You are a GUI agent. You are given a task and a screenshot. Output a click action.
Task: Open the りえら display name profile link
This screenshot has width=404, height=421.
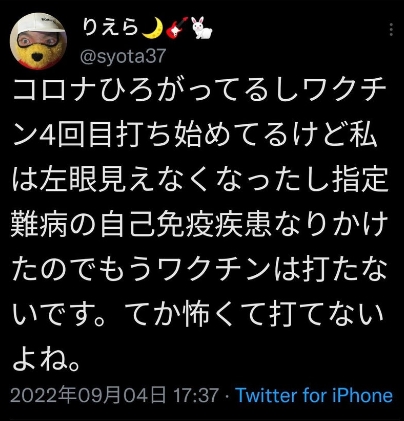point(111,27)
